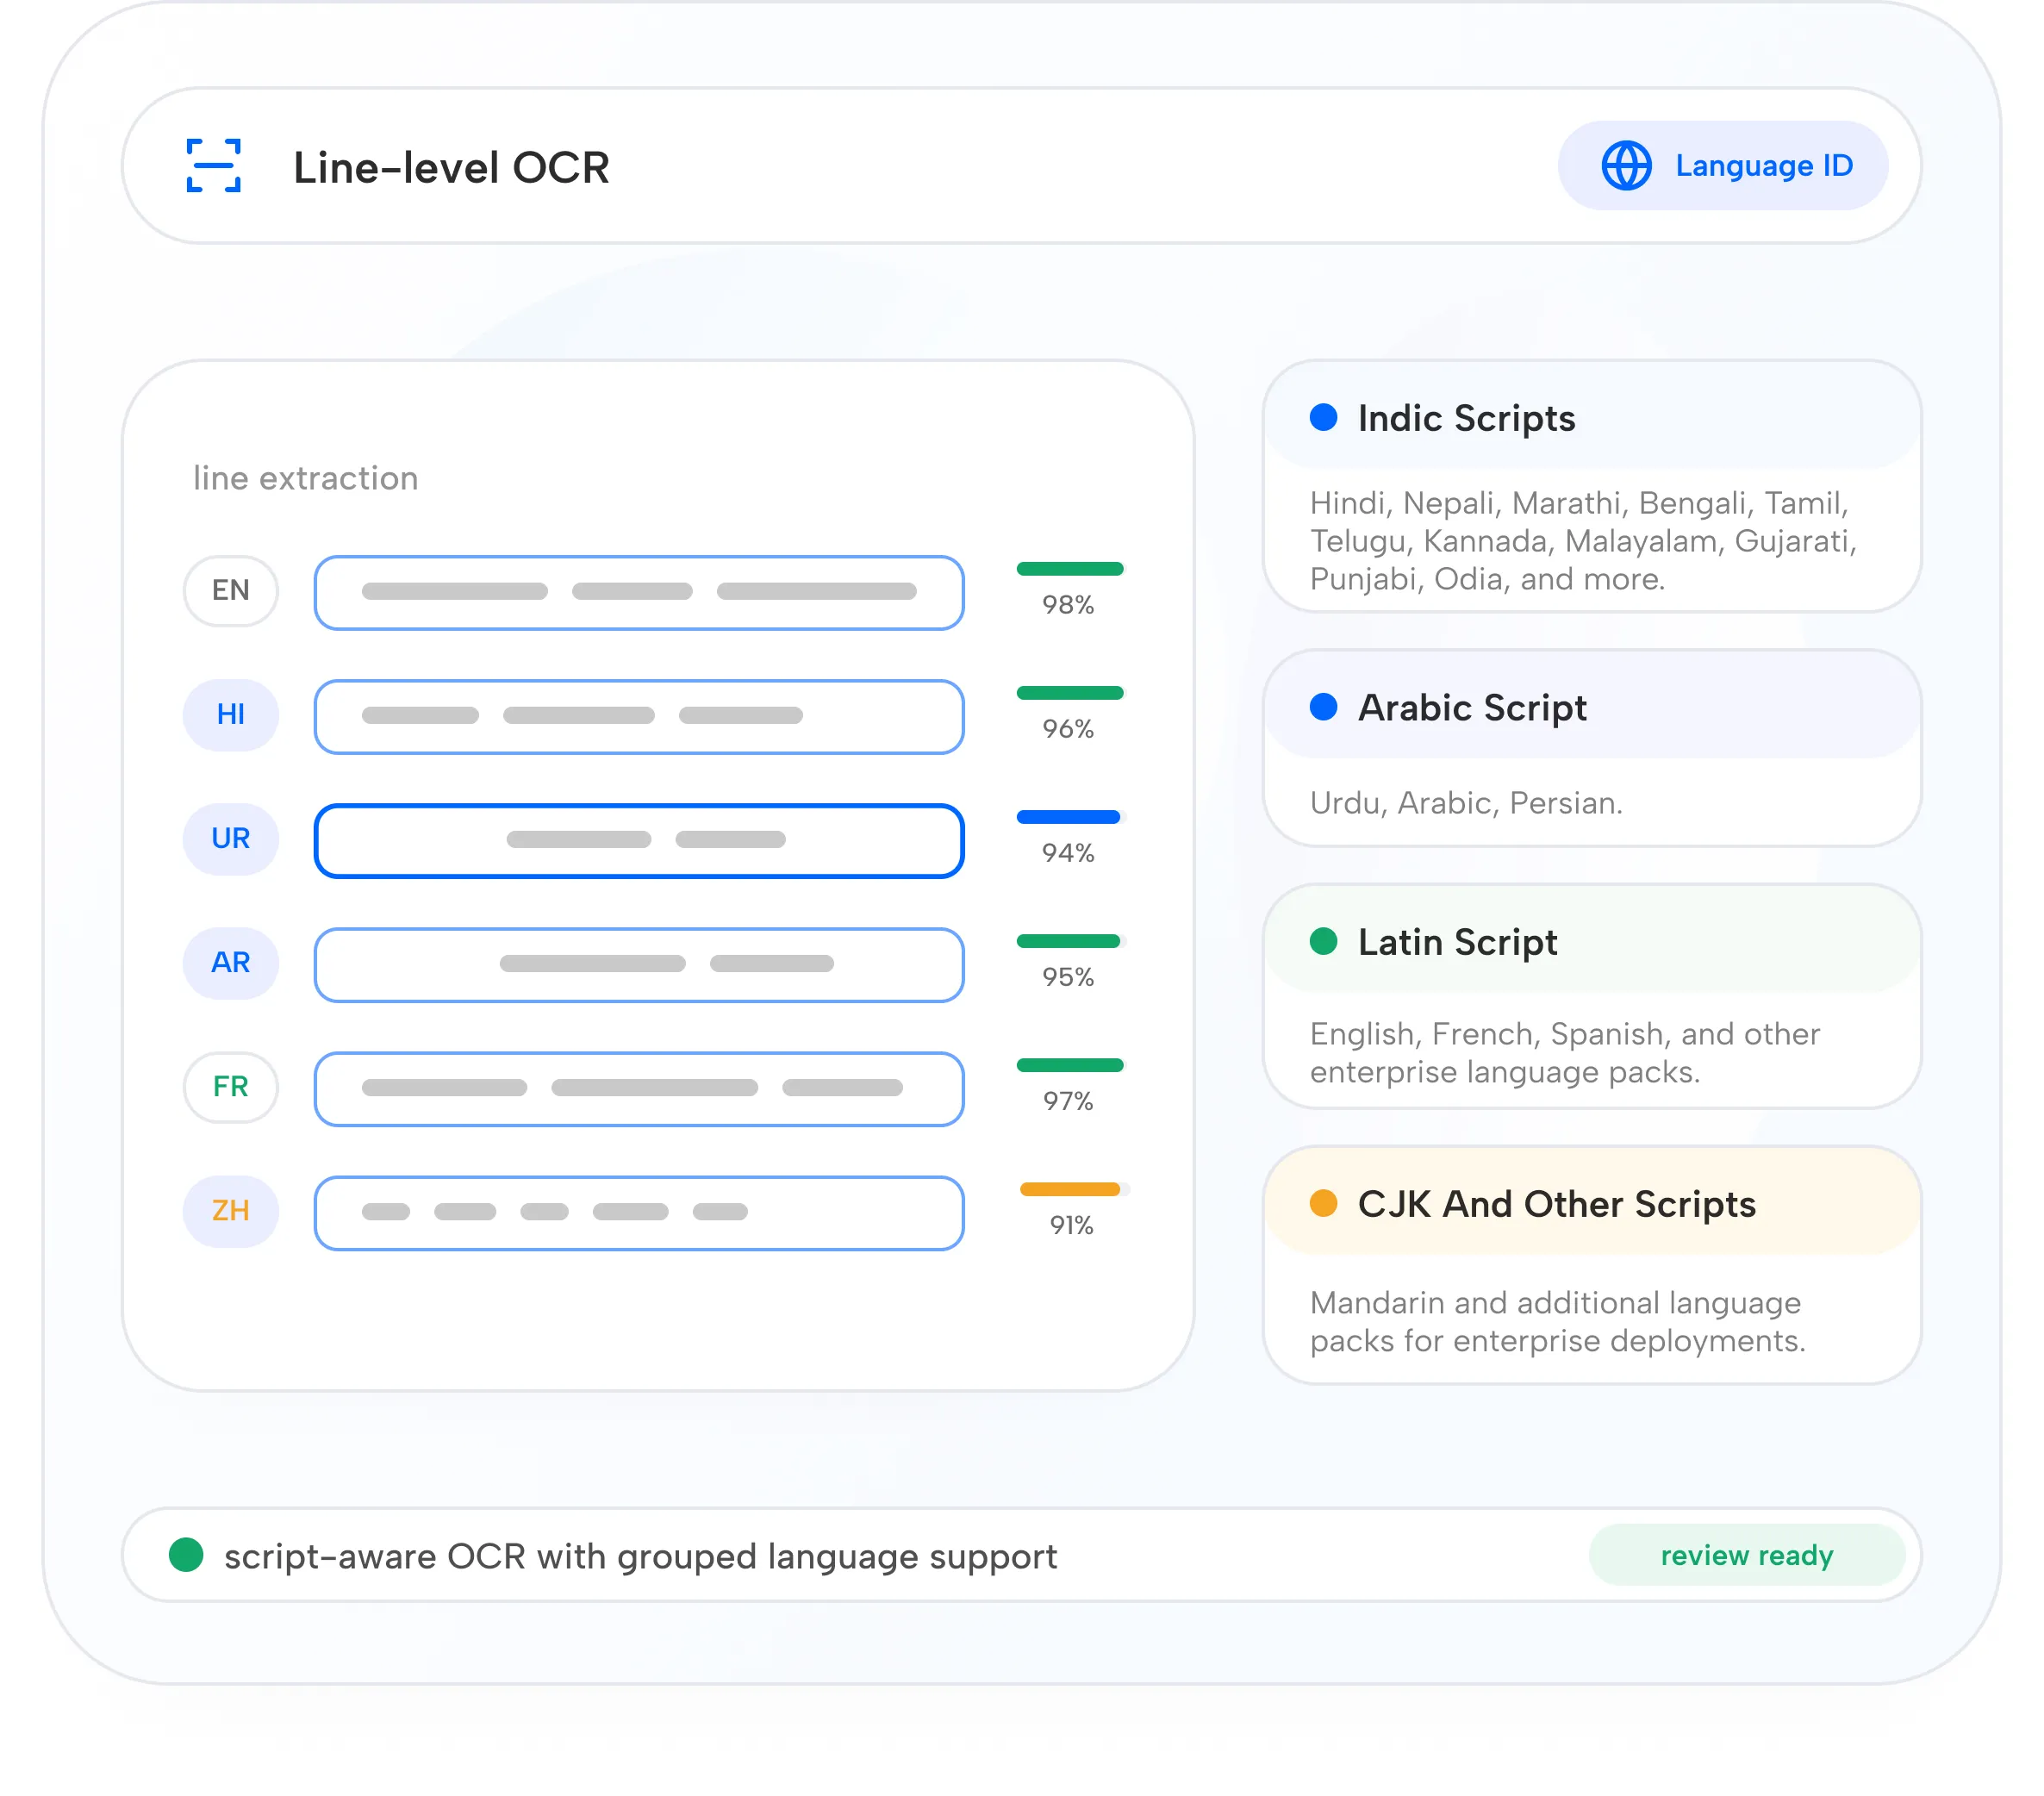
Task: Click the scan frame OCR icon
Action: pos(214,166)
